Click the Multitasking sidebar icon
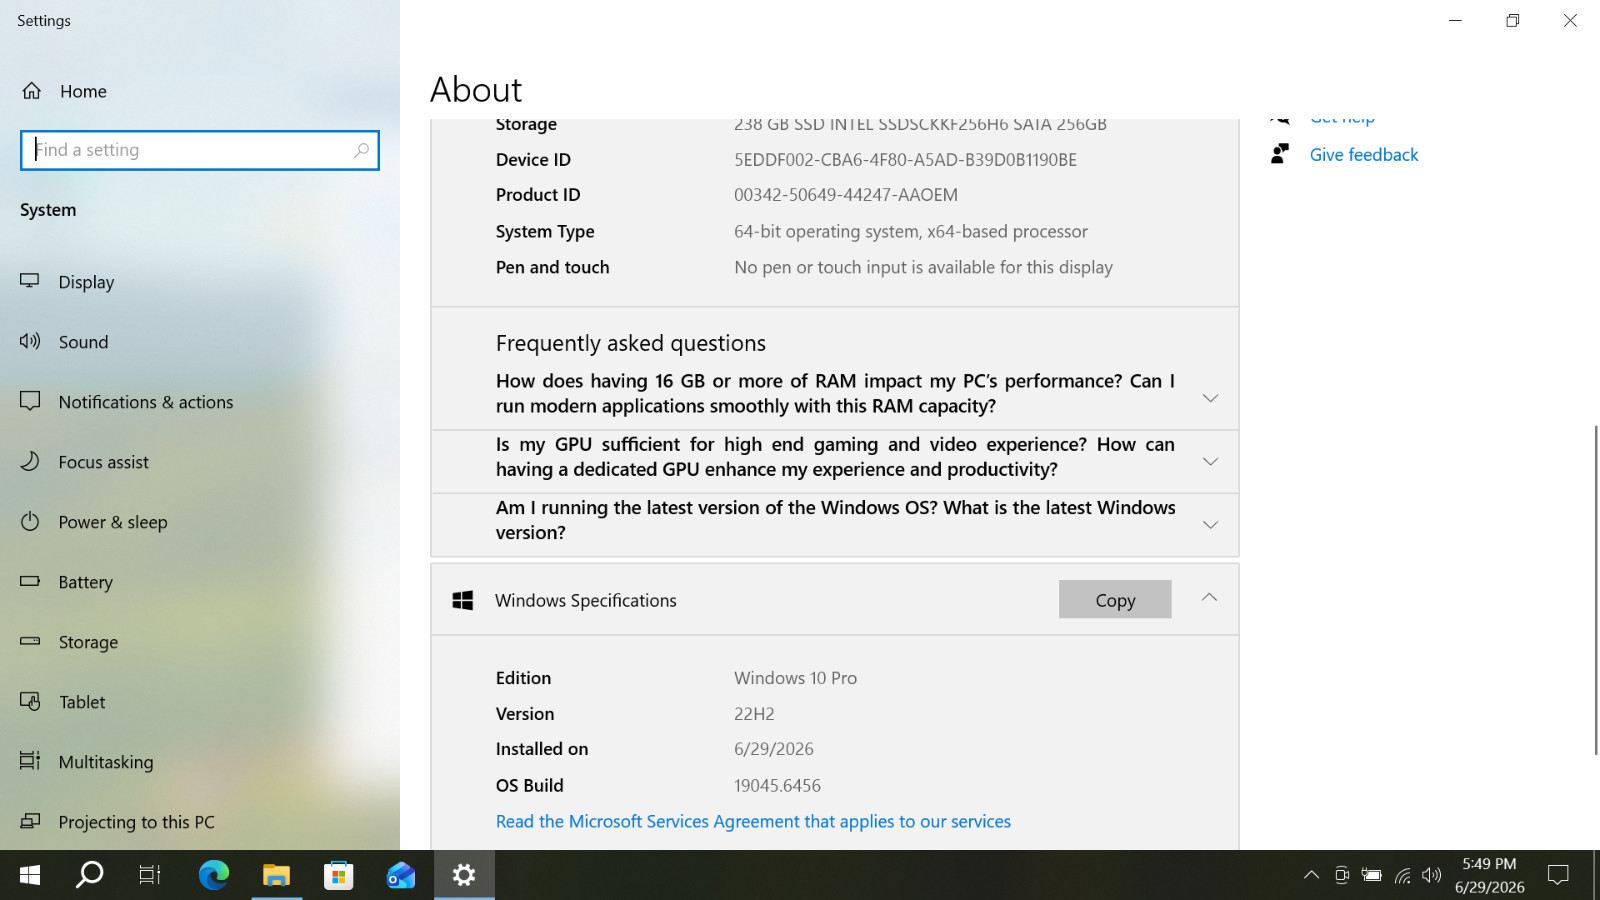Viewport: 1600px width, 900px height. tap(30, 761)
